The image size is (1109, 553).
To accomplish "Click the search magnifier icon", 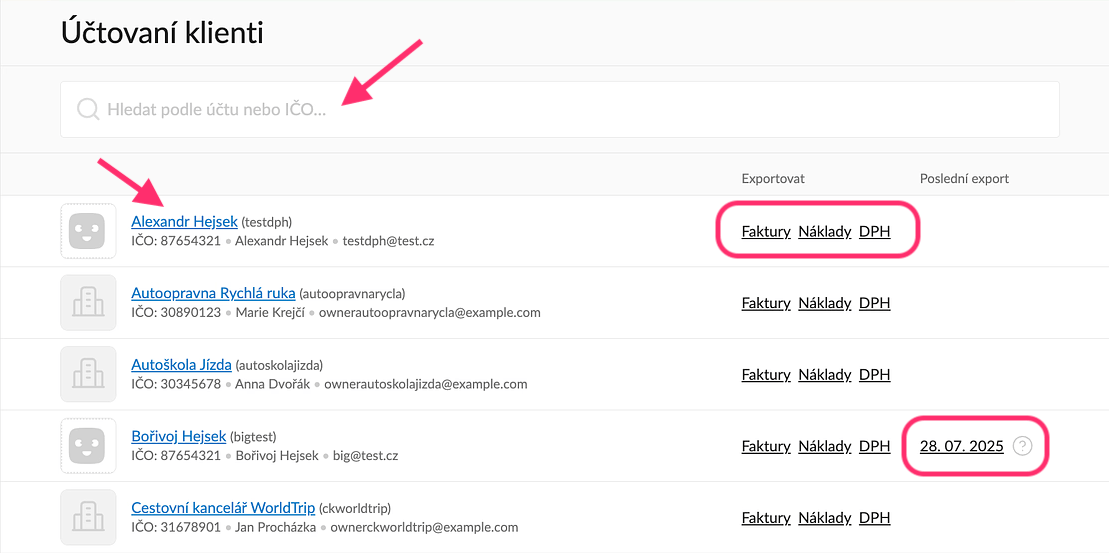I will [88, 110].
